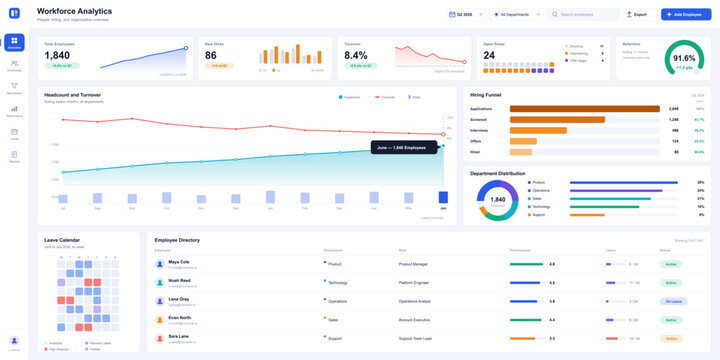Image resolution: width=720 pixels, height=360 pixels.
Task: Open the All Departments filter dropdown
Action: [x=517, y=15]
